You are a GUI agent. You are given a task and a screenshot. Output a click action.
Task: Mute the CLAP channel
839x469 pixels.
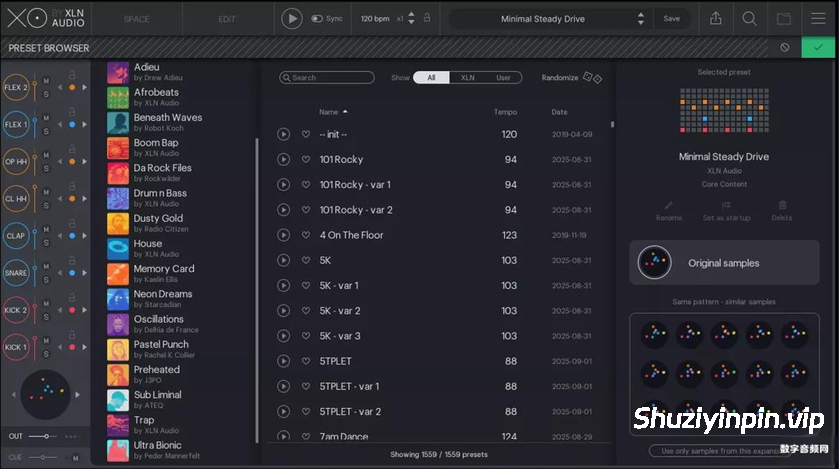tap(46, 229)
